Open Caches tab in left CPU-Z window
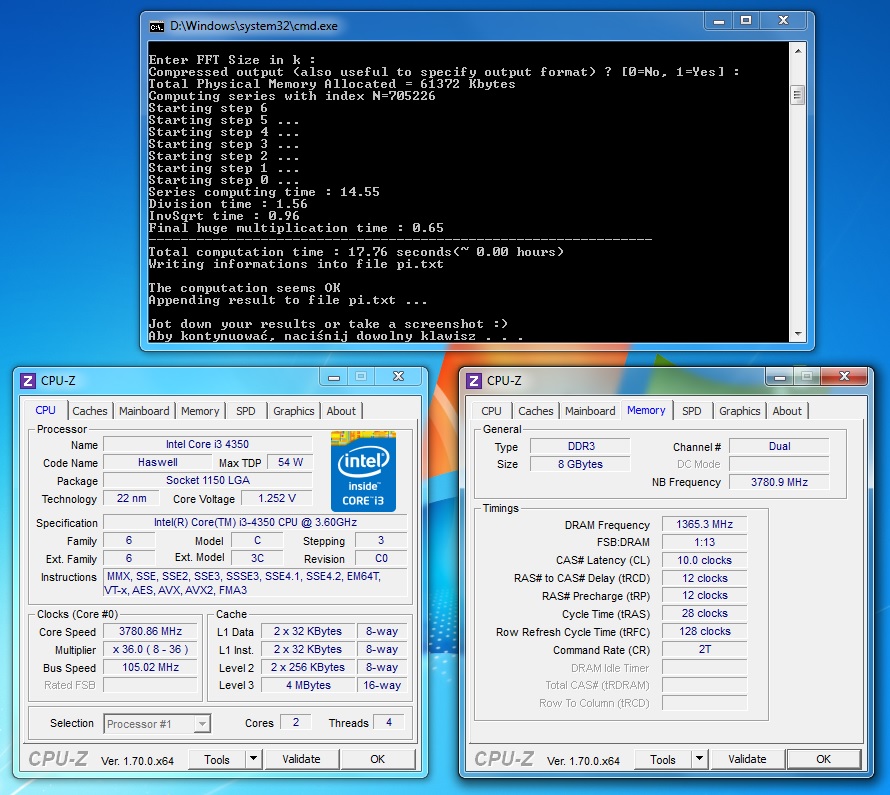Viewport: 890px width, 795px height. pos(90,411)
